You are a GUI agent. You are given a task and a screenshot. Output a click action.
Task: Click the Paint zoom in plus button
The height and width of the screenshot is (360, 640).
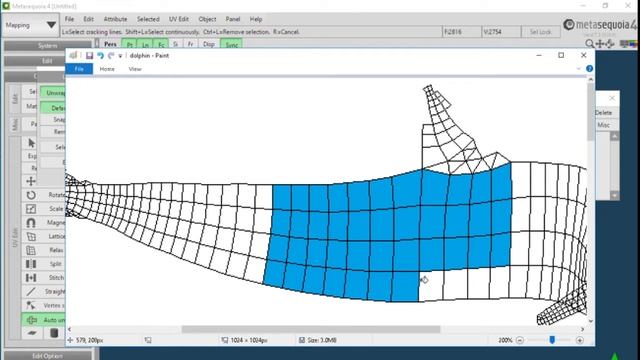[580, 340]
